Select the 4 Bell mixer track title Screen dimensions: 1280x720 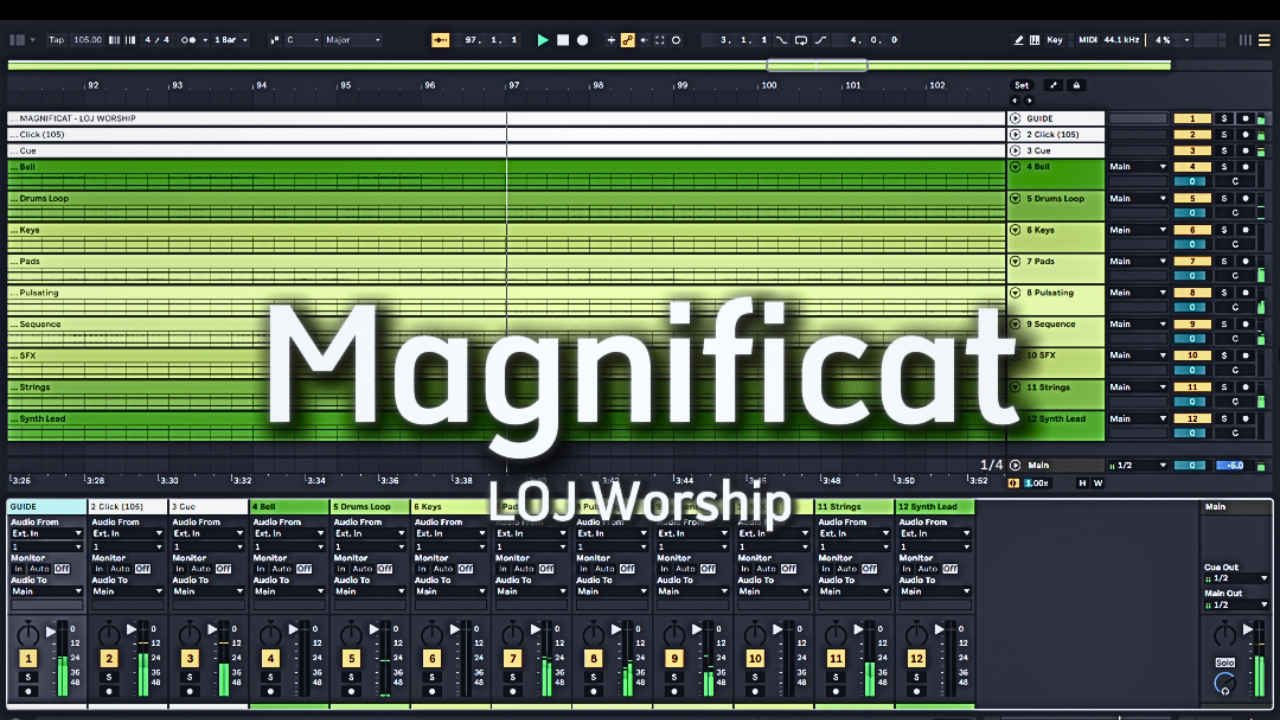(289, 507)
